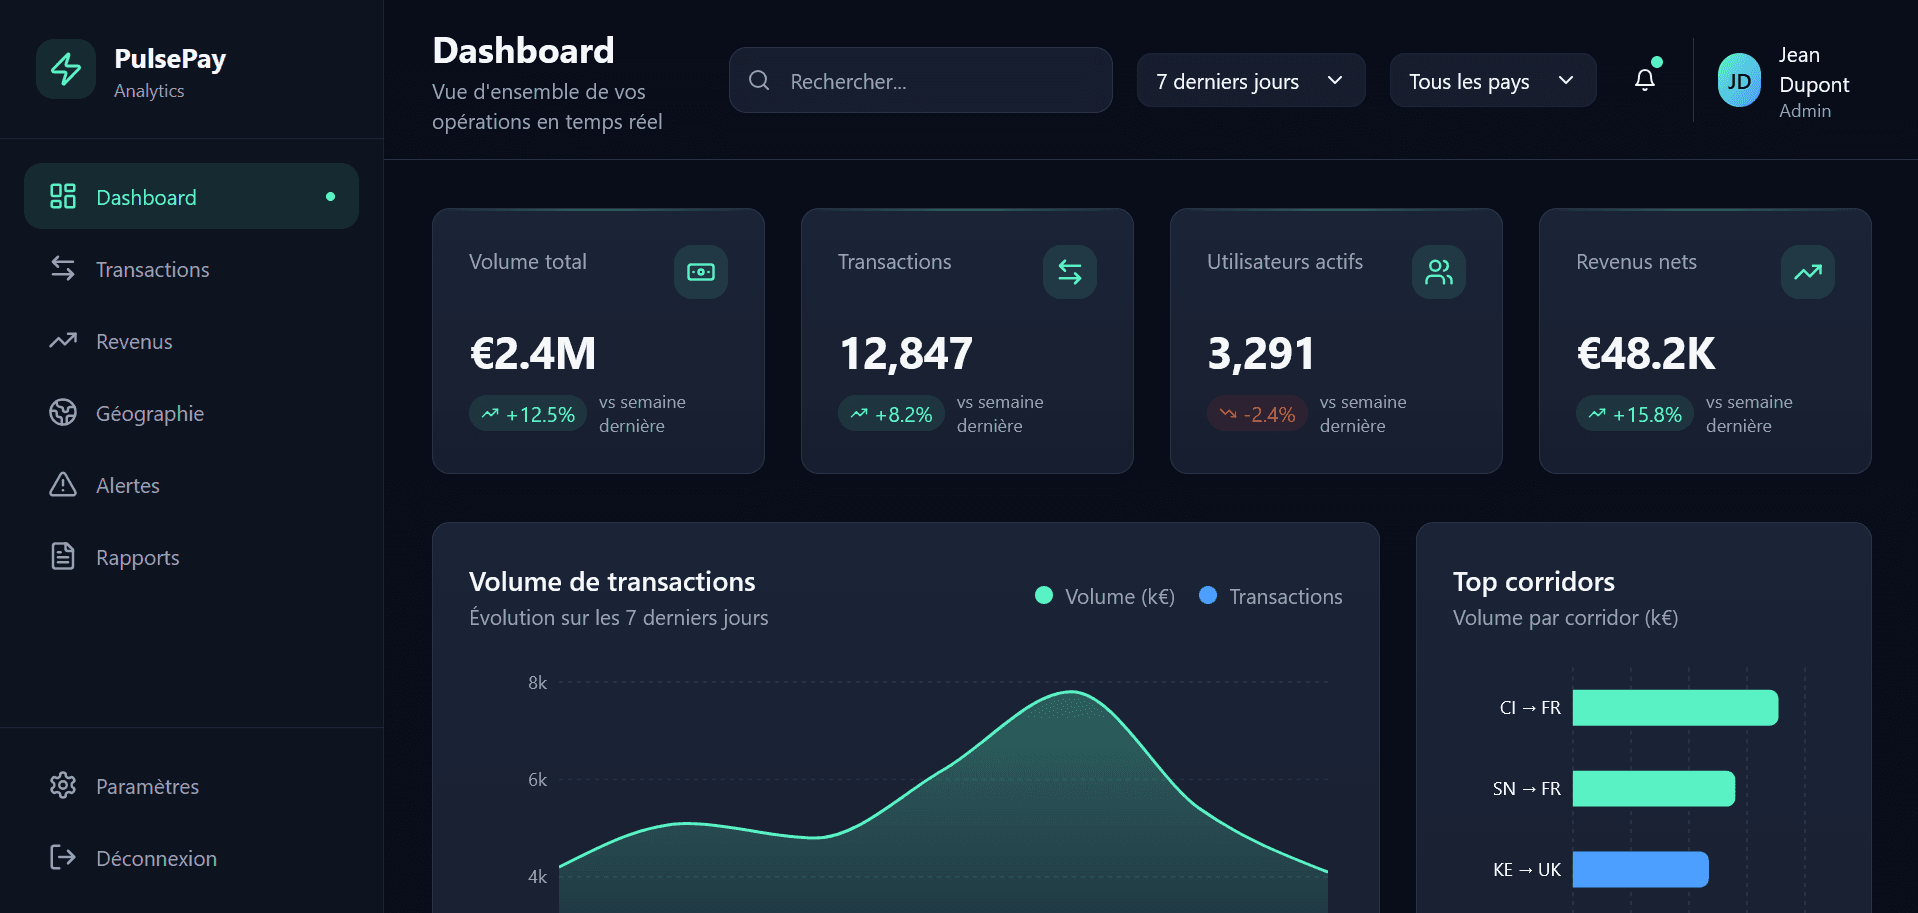Expand the Tous les pays dropdown
The width and height of the screenshot is (1918, 913).
[x=1493, y=80]
